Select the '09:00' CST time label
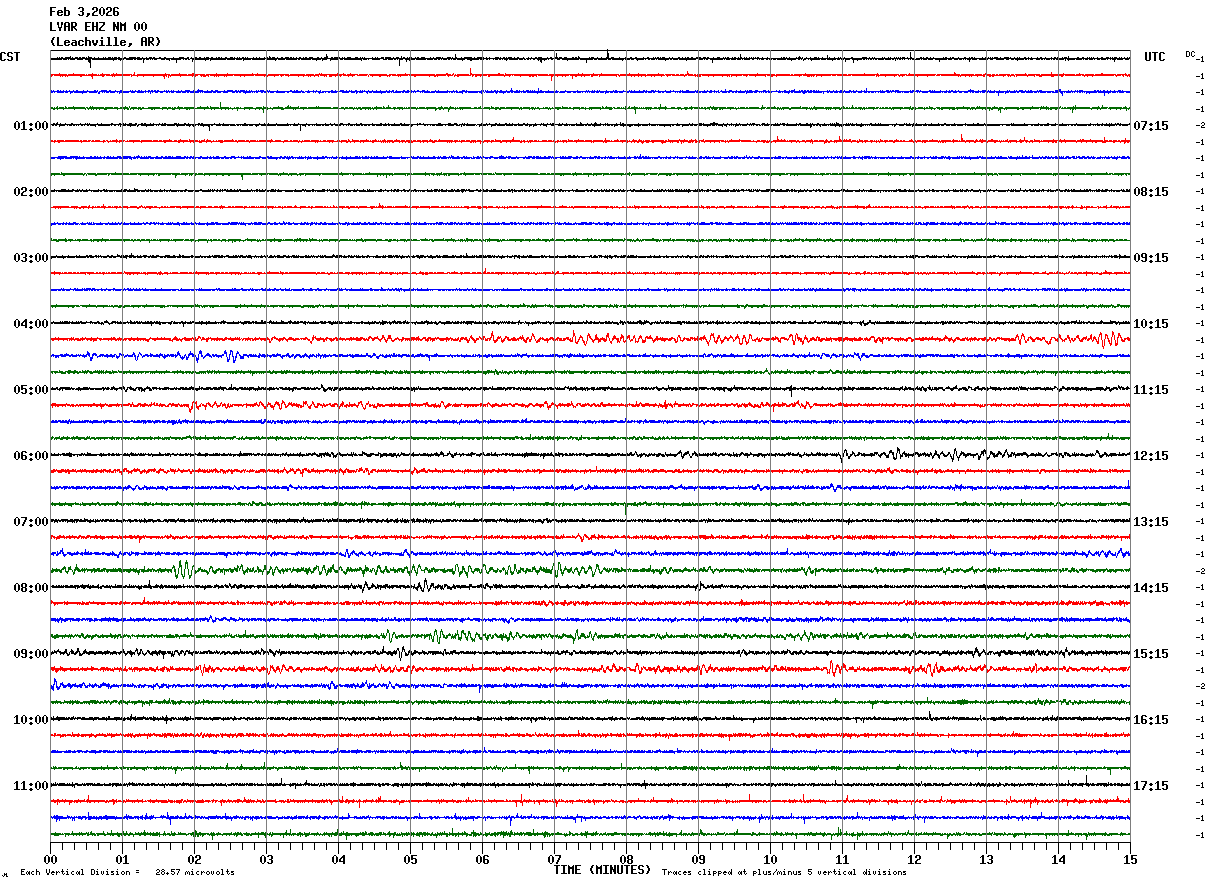 31,654
